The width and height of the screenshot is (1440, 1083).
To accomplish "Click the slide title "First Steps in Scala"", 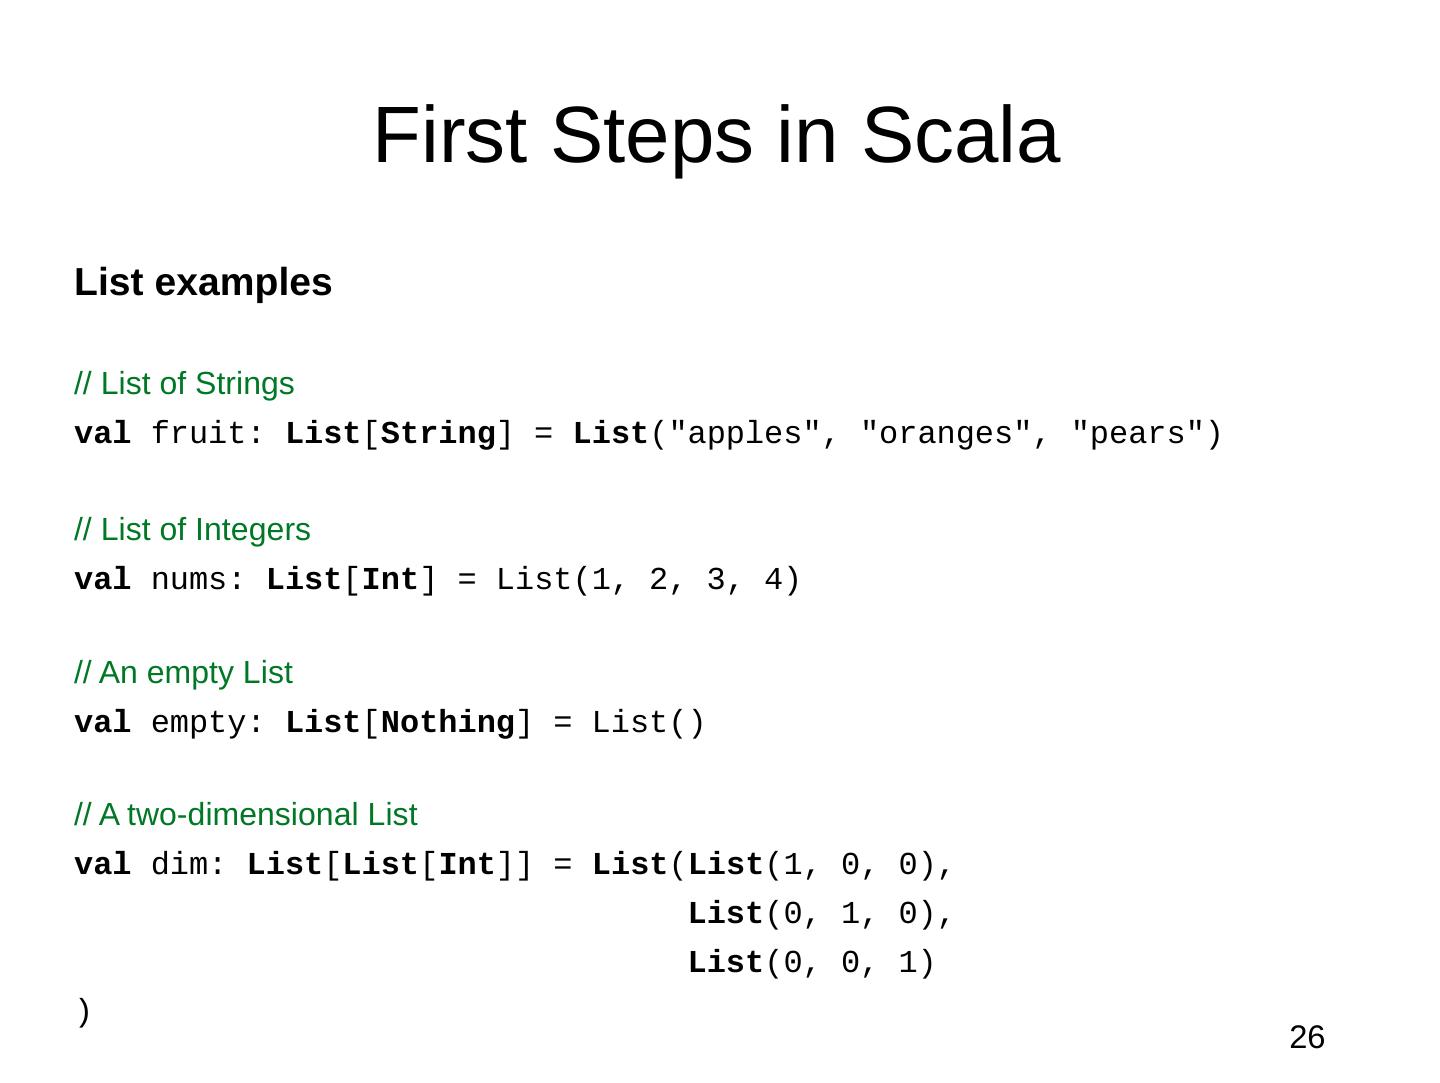I will 715,136.
